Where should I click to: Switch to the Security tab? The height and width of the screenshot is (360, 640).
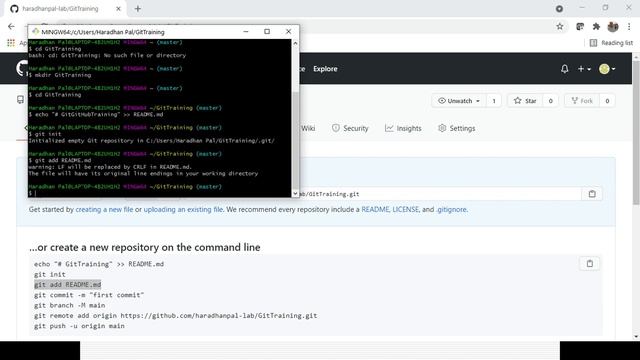coord(350,129)
